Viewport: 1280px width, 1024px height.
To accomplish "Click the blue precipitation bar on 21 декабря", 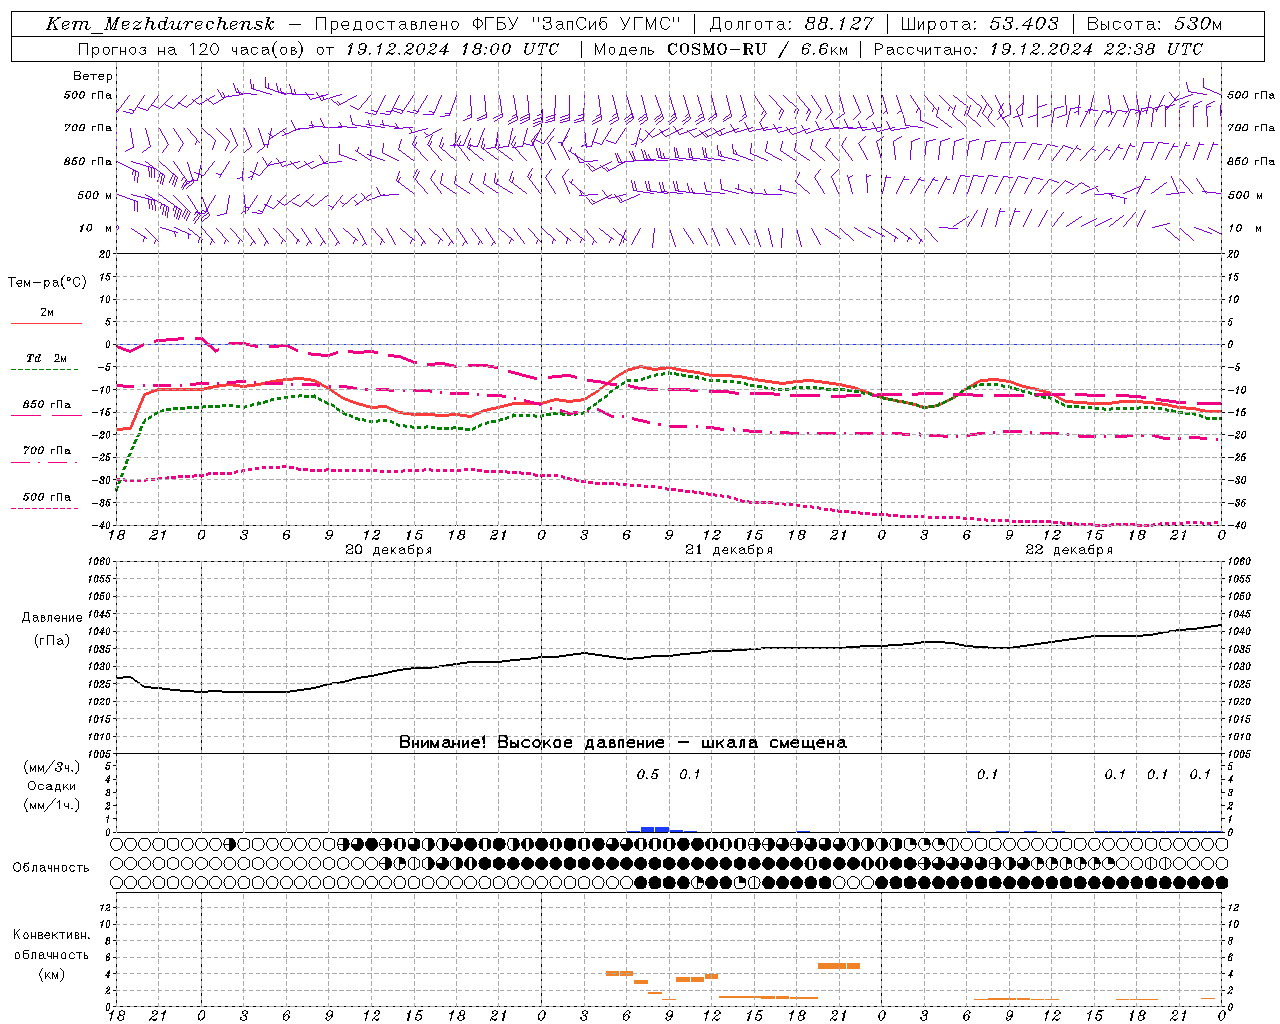I will (655, 829).
